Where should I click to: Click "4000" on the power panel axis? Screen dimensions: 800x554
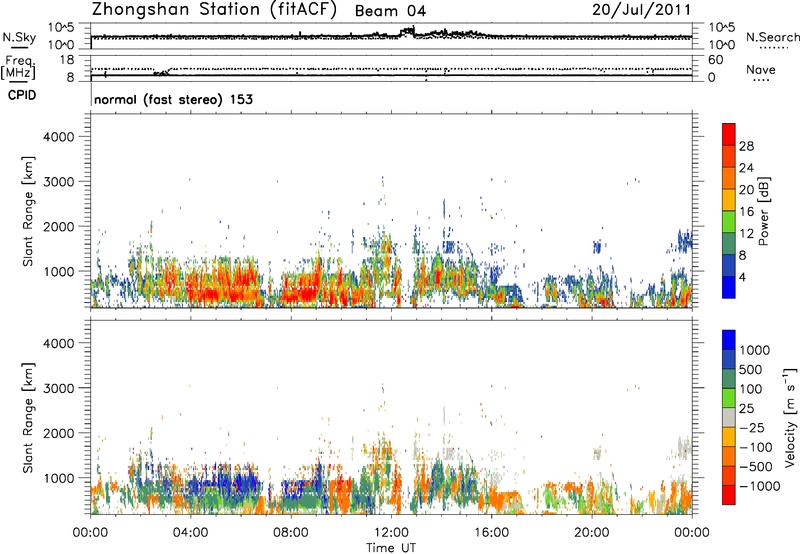coord(59,137)
